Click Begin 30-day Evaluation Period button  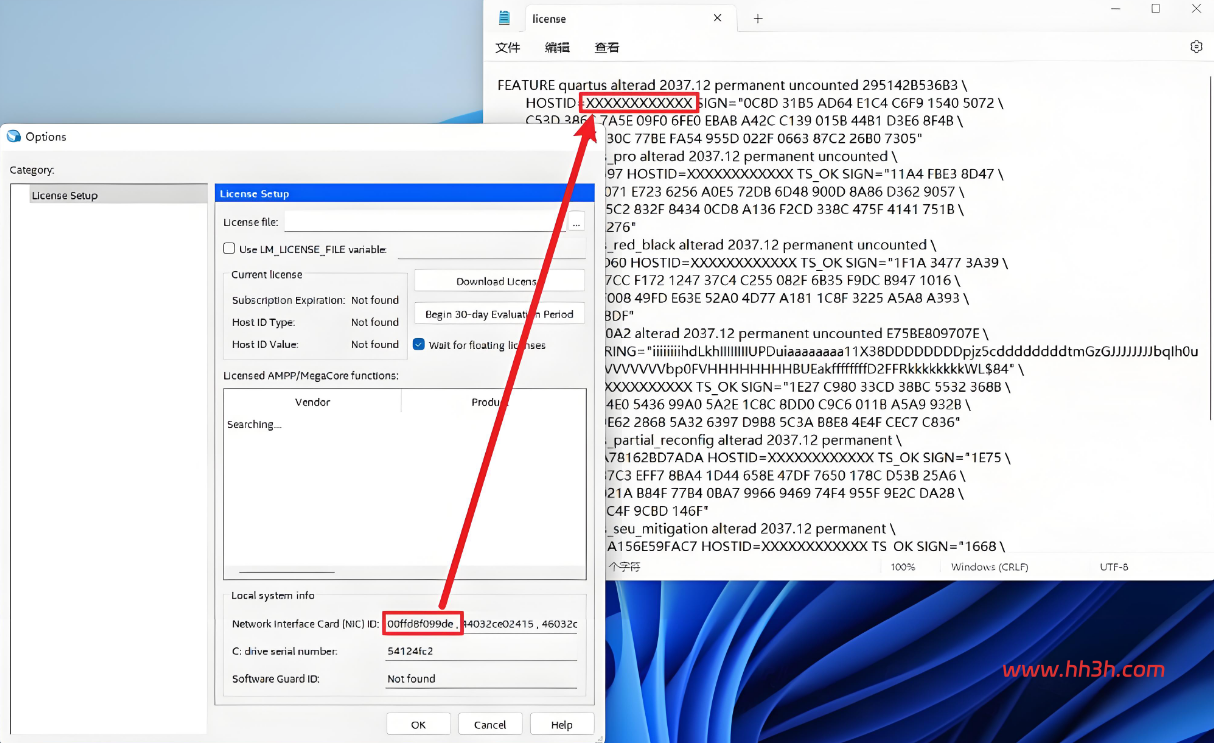pos(499,314)
